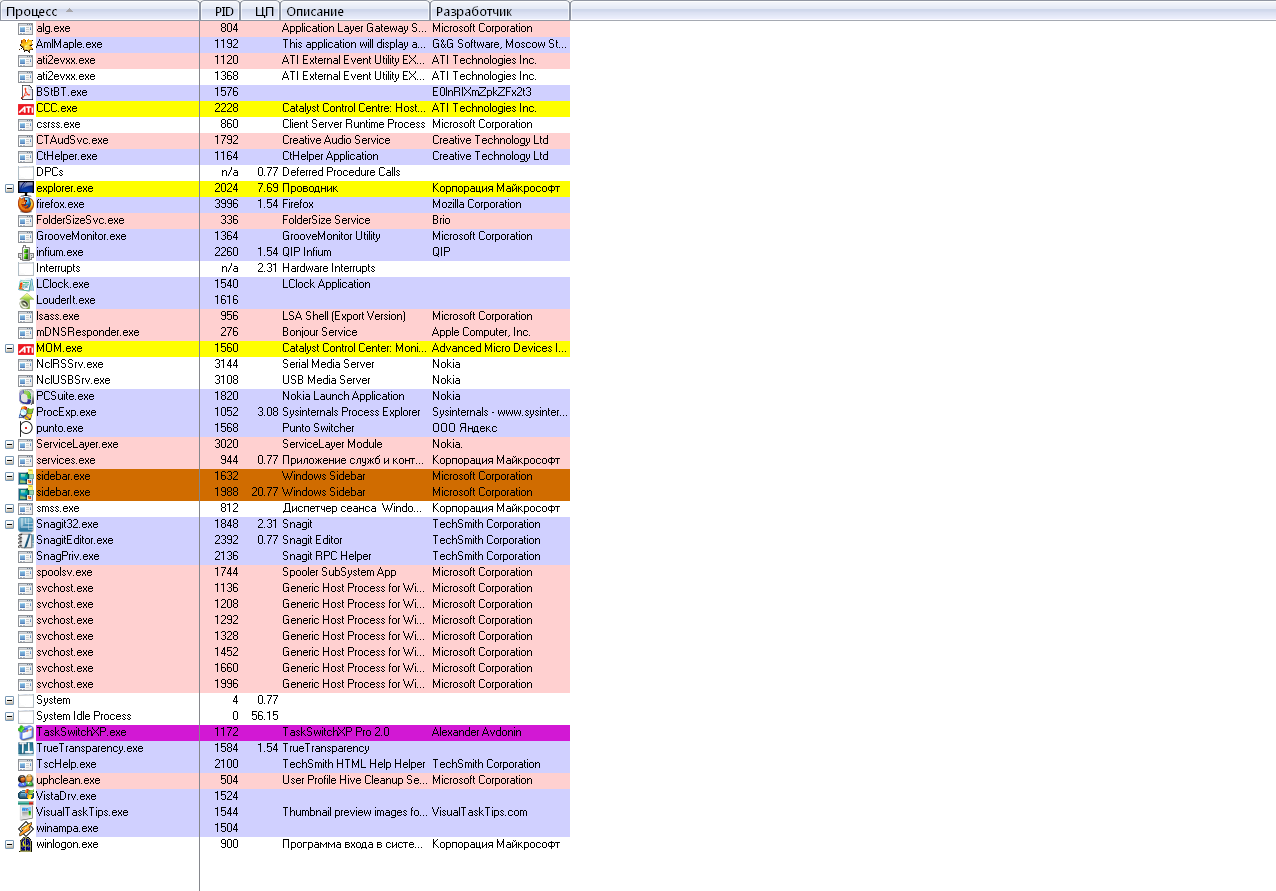
Task: Click the VistaDrv.exe icon
Action: tap(26, 796)
